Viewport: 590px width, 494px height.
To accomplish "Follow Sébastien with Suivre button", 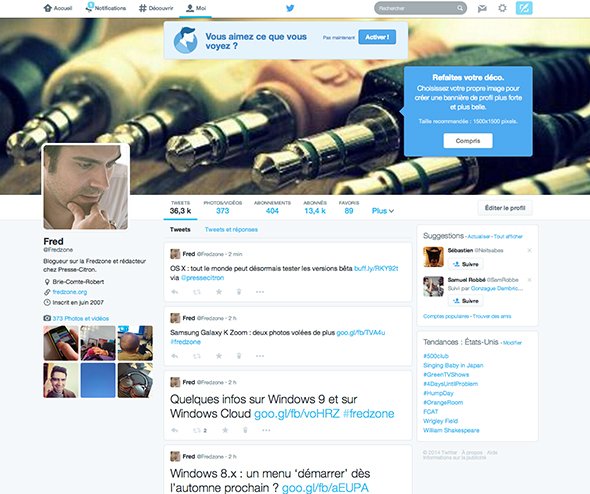I will pyautogui.click(x=465, y=264).
